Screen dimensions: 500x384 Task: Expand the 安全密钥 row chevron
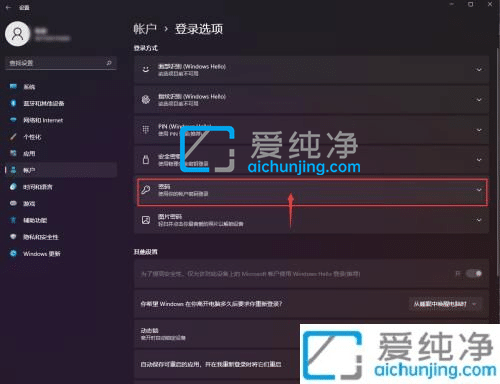pyautogui.click(x=479, y=160)
